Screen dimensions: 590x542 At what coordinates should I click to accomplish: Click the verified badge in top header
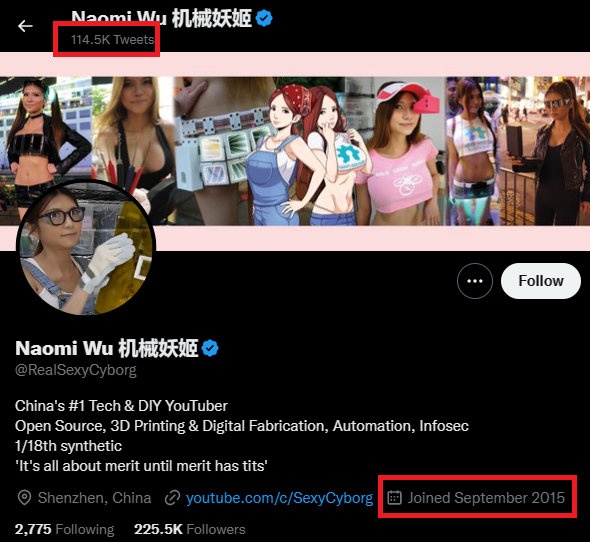point(264,18)
